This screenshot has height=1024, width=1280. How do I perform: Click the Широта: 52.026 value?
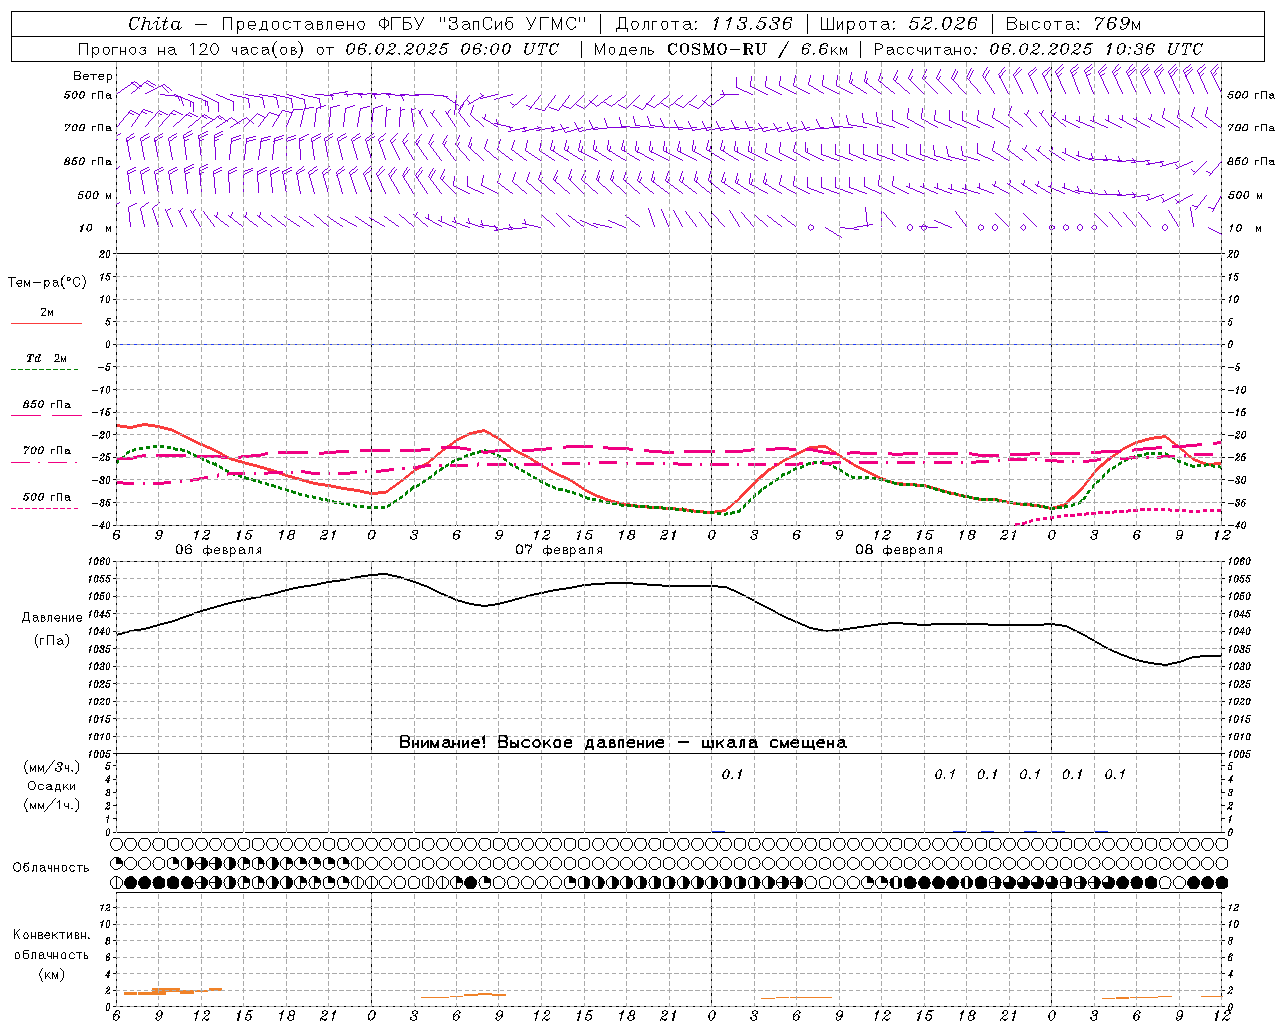coord(898,24)
